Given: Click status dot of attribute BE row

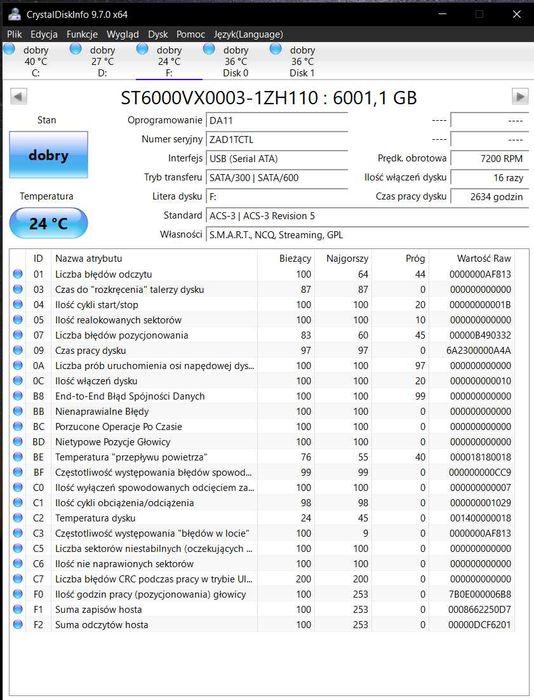Looking at the screenshot, I should 18,457.
